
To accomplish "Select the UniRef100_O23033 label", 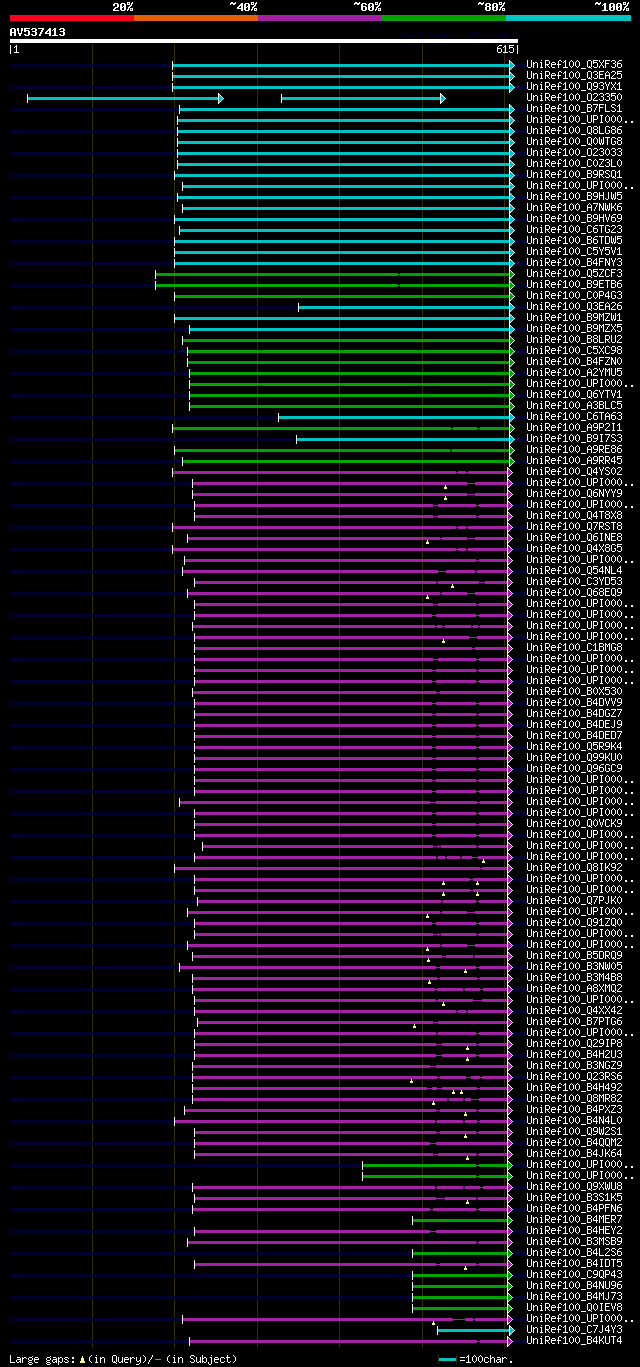I will point(574,152).
